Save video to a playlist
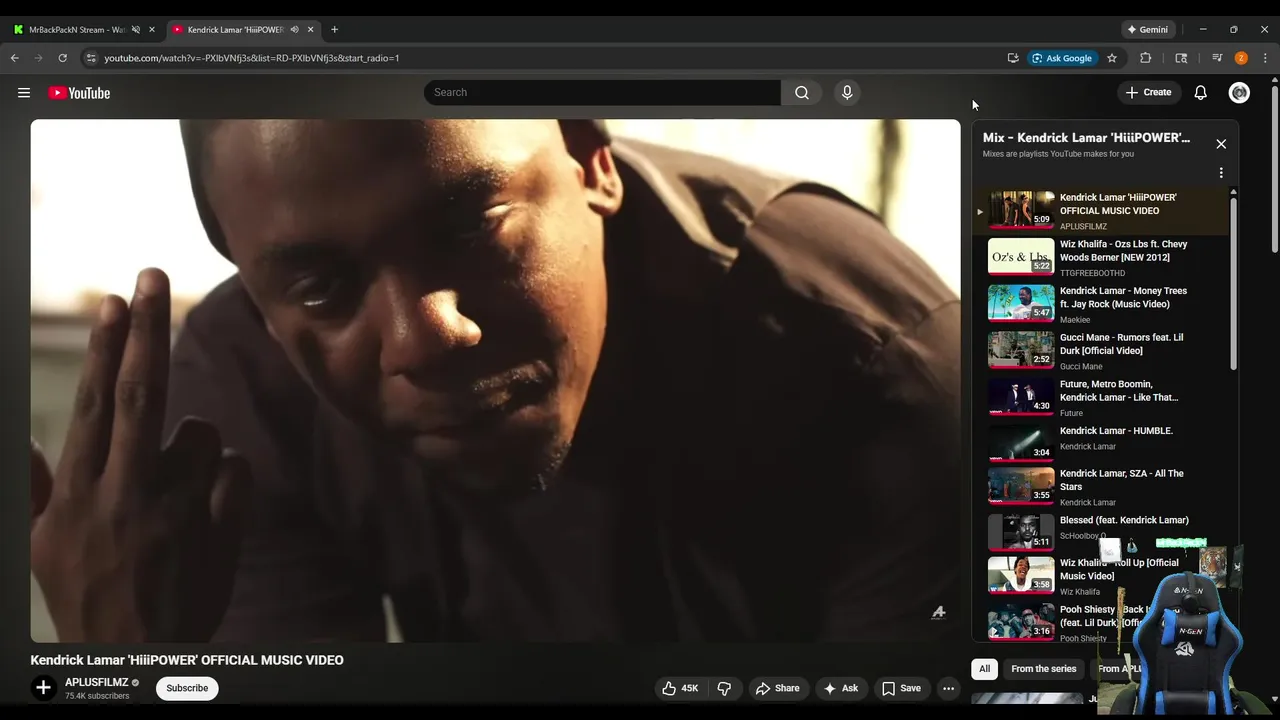Screen dimensions: 1280x720 click(901, 688)
